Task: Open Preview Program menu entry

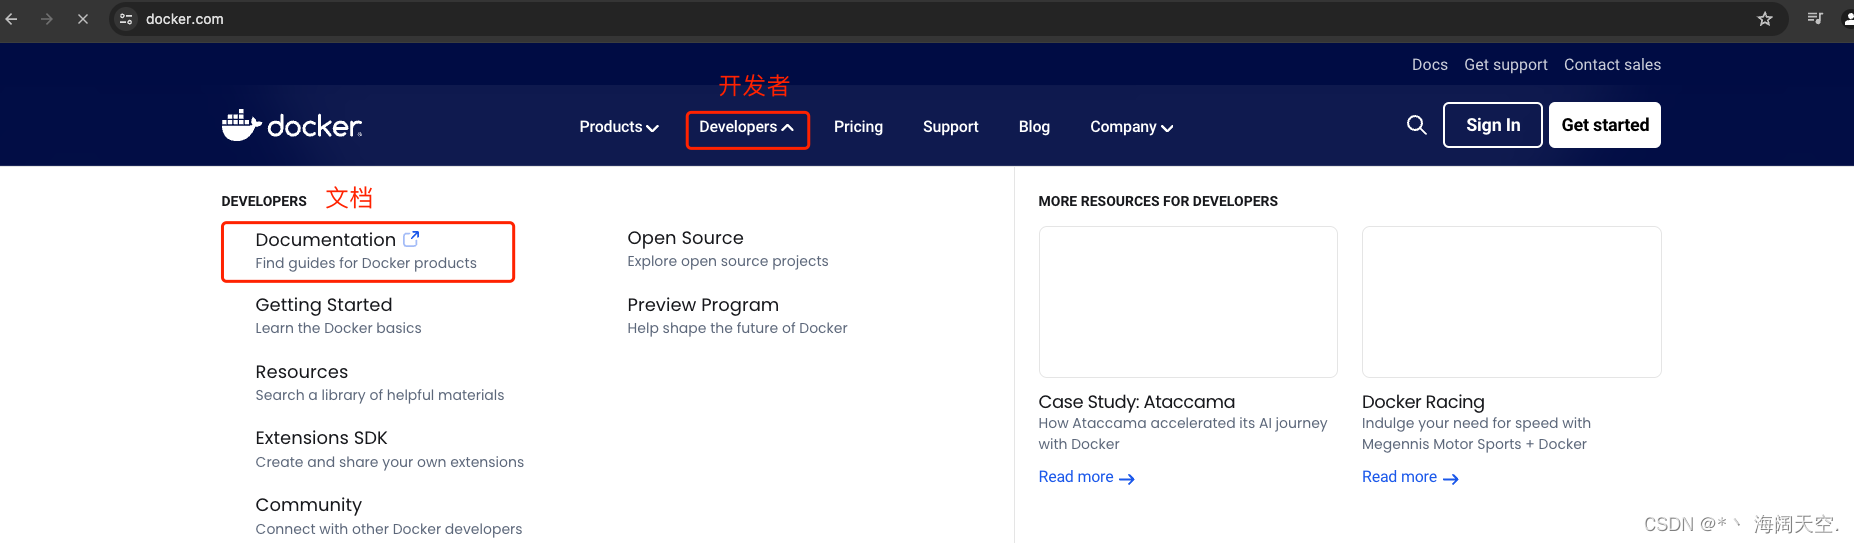Action: 737,315
